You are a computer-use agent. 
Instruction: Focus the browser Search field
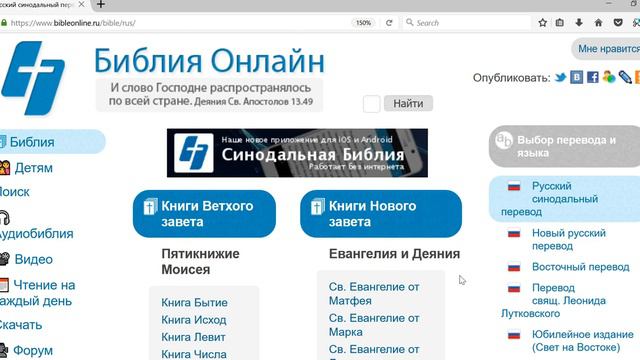(x=467, y=23)
